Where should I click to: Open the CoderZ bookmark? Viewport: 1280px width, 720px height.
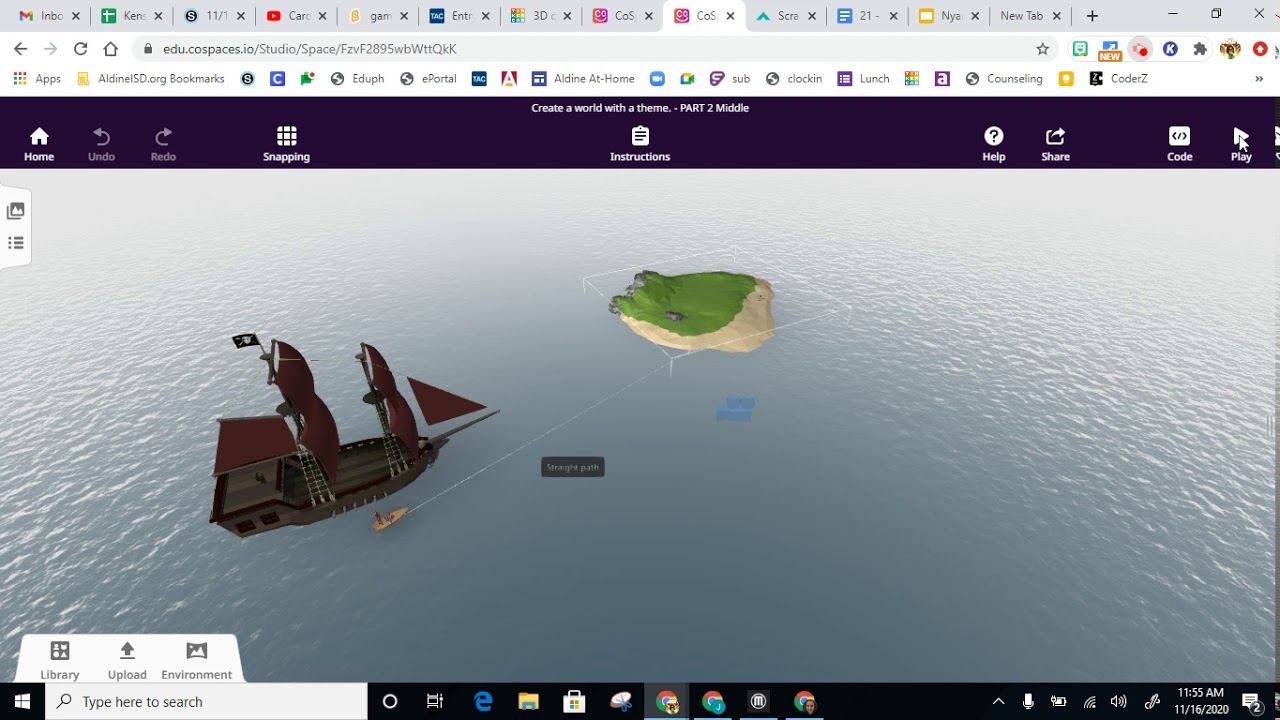(1119, 79)
